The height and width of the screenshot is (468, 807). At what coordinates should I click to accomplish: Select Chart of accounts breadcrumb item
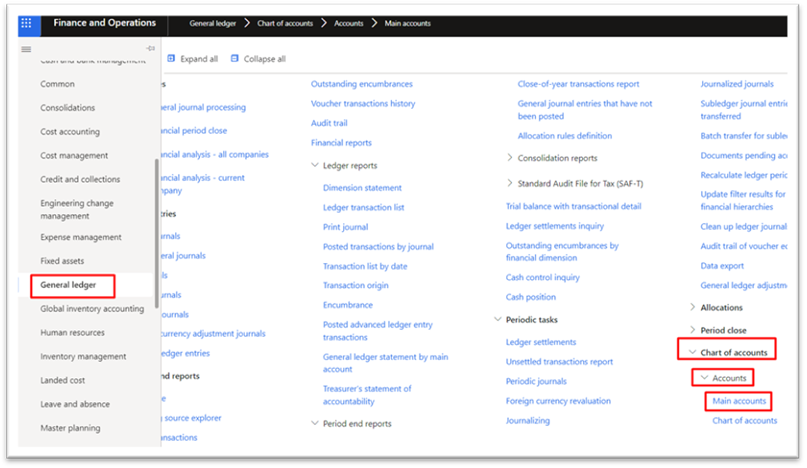[285, 23]
